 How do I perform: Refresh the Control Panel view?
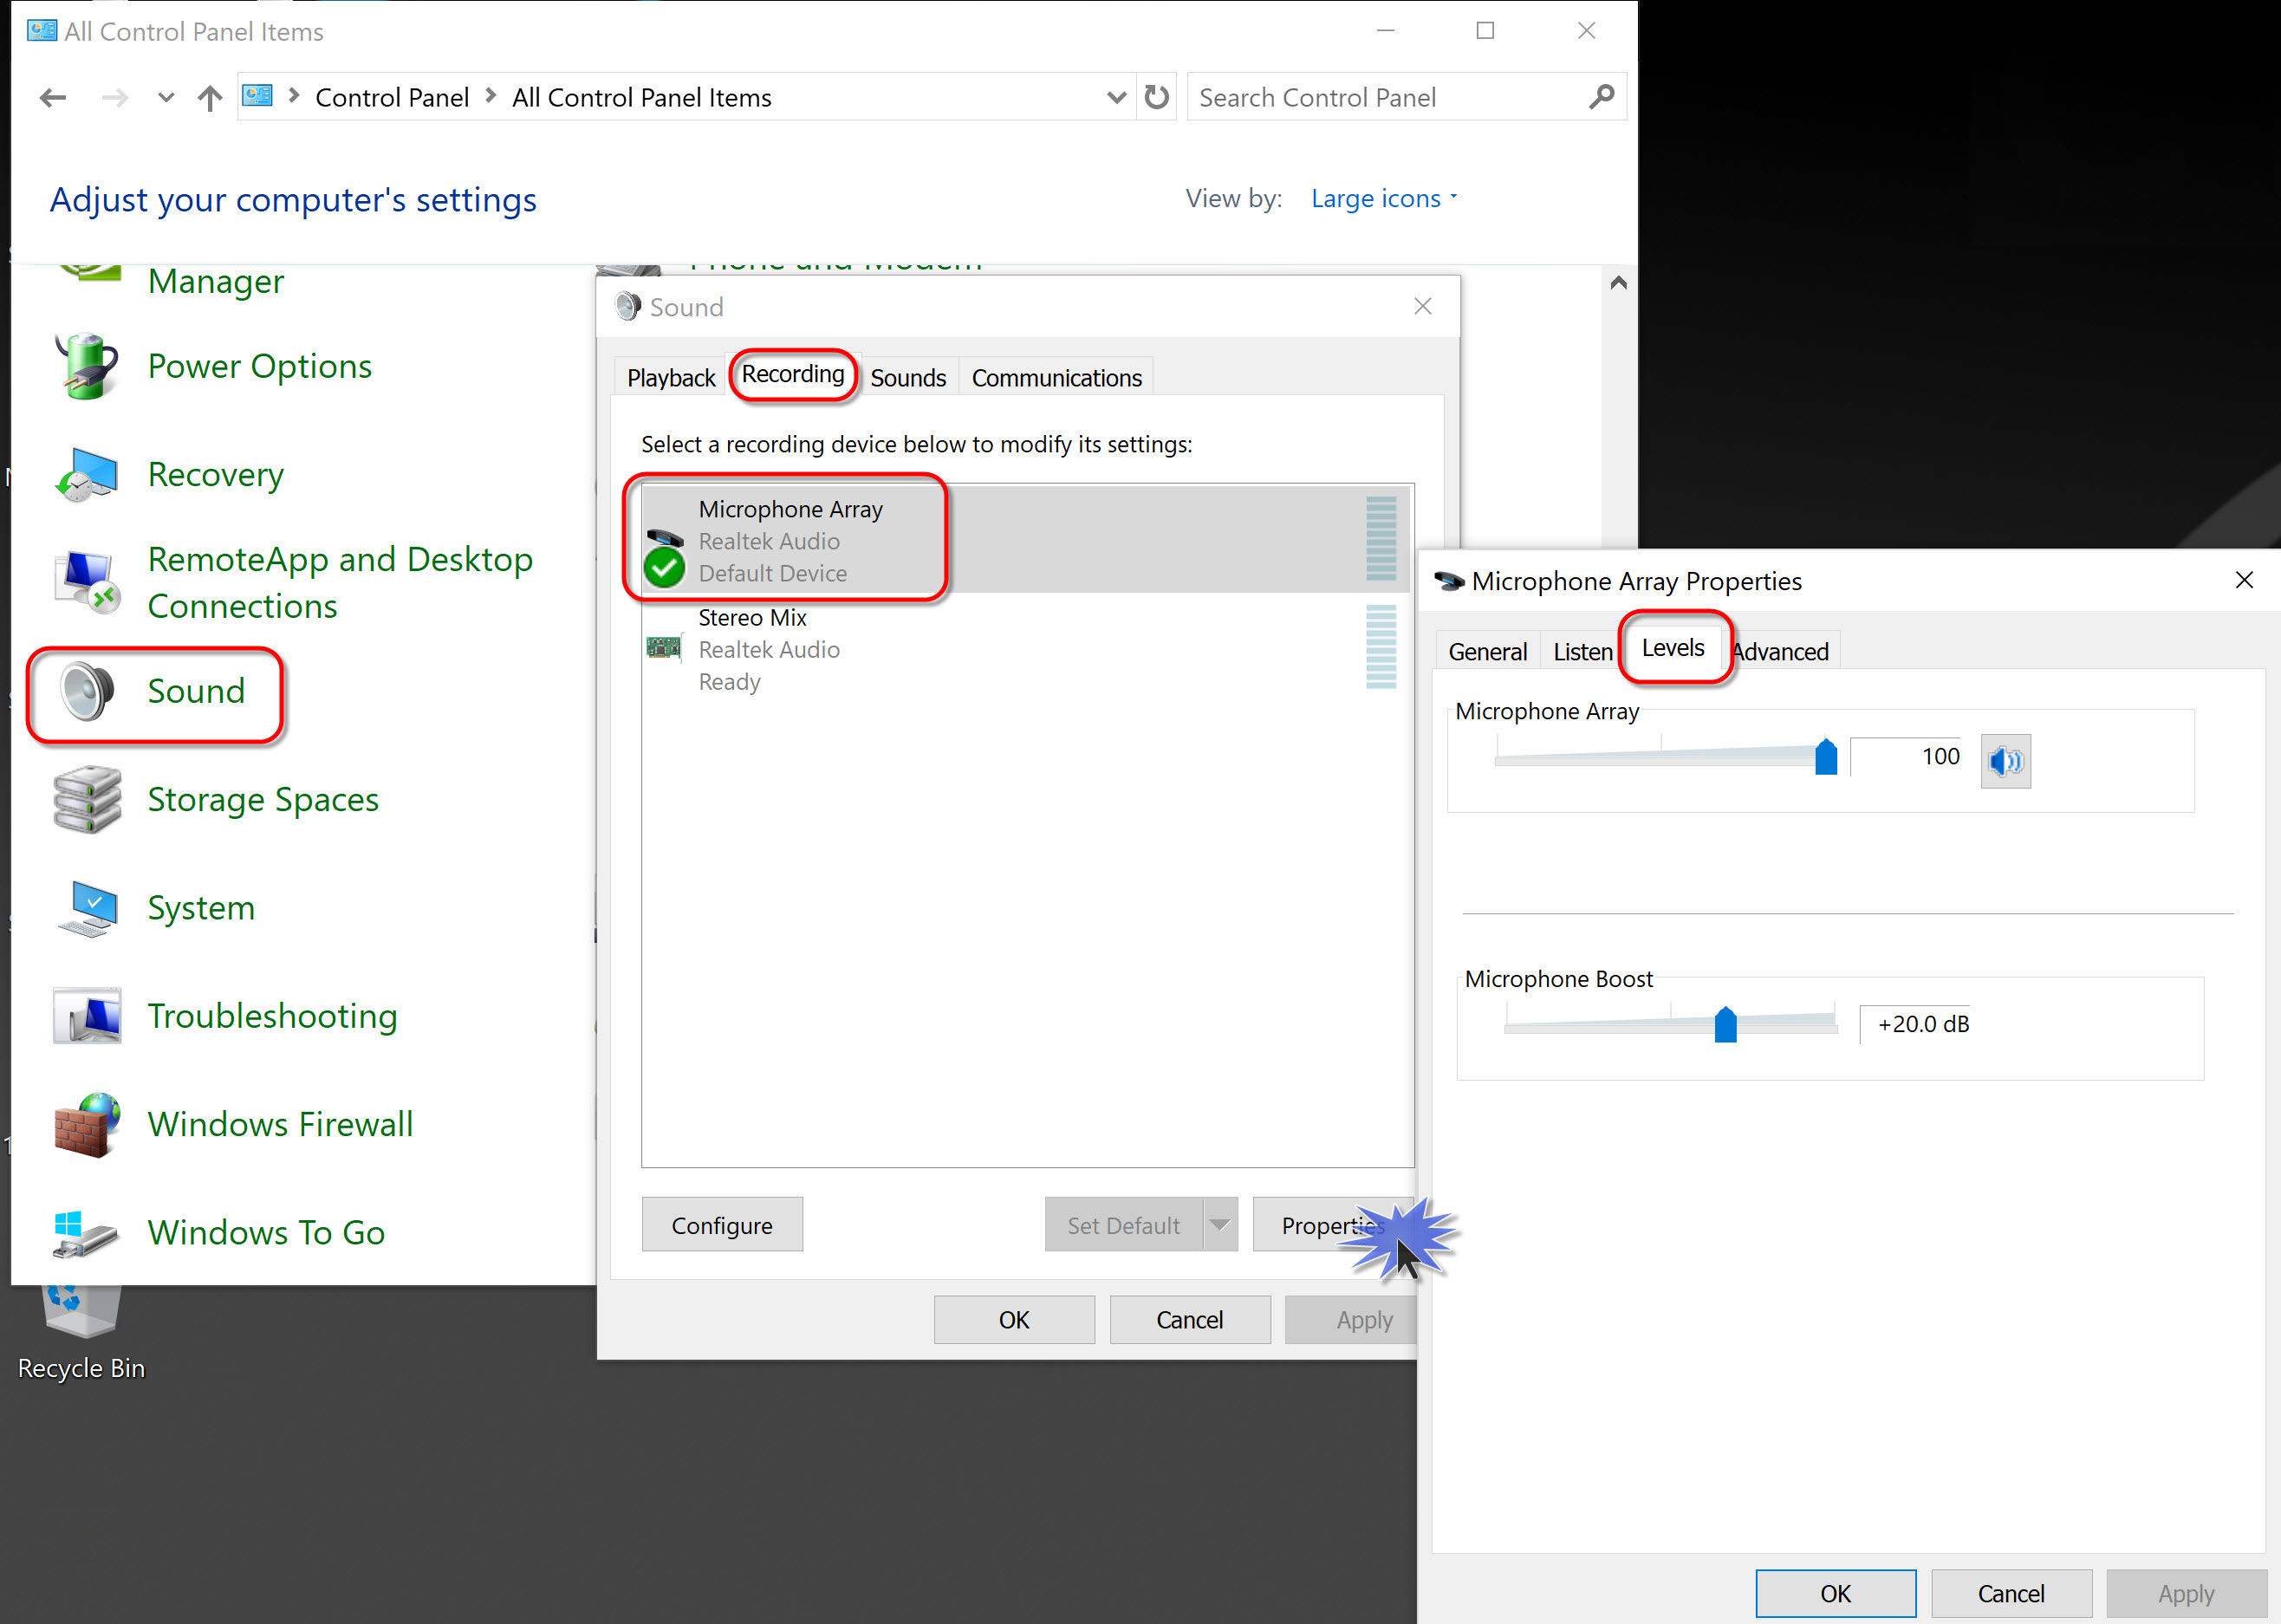pyautogui.click(x=1156, y=97)
